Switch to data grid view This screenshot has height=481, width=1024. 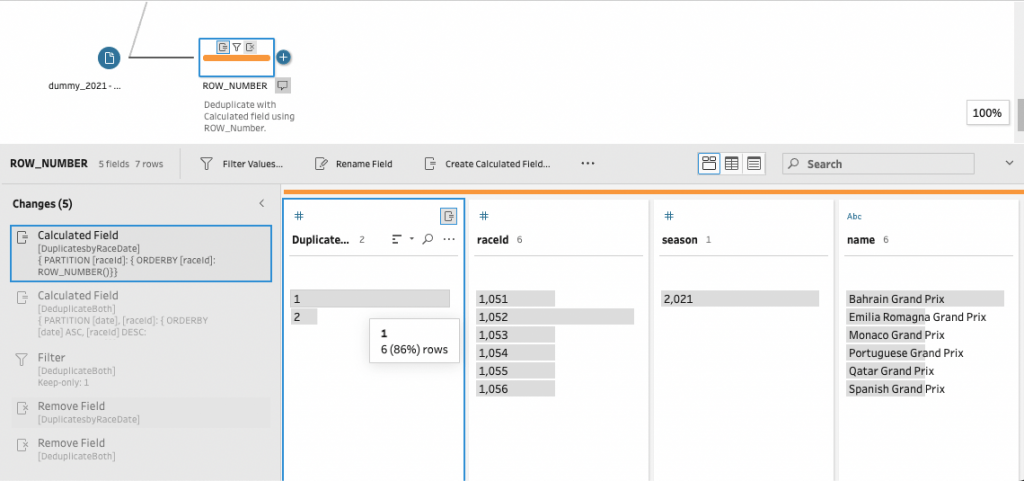[732, 163]
